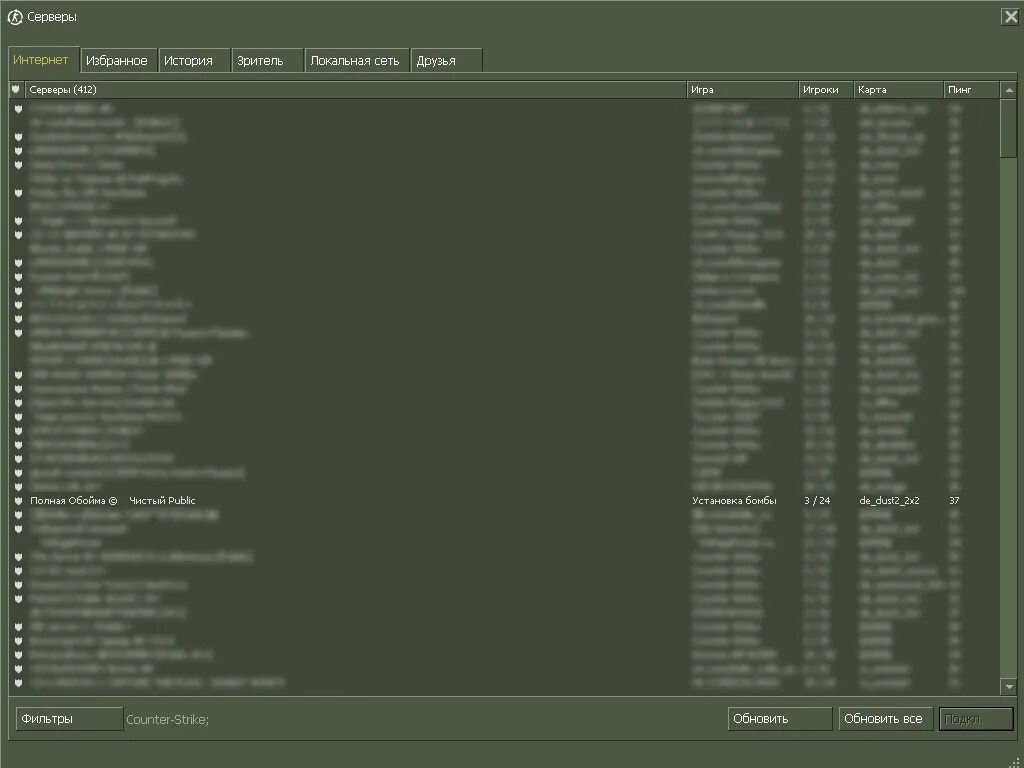
Task: Sort the list by Игра column
Action: coord(743,89)
